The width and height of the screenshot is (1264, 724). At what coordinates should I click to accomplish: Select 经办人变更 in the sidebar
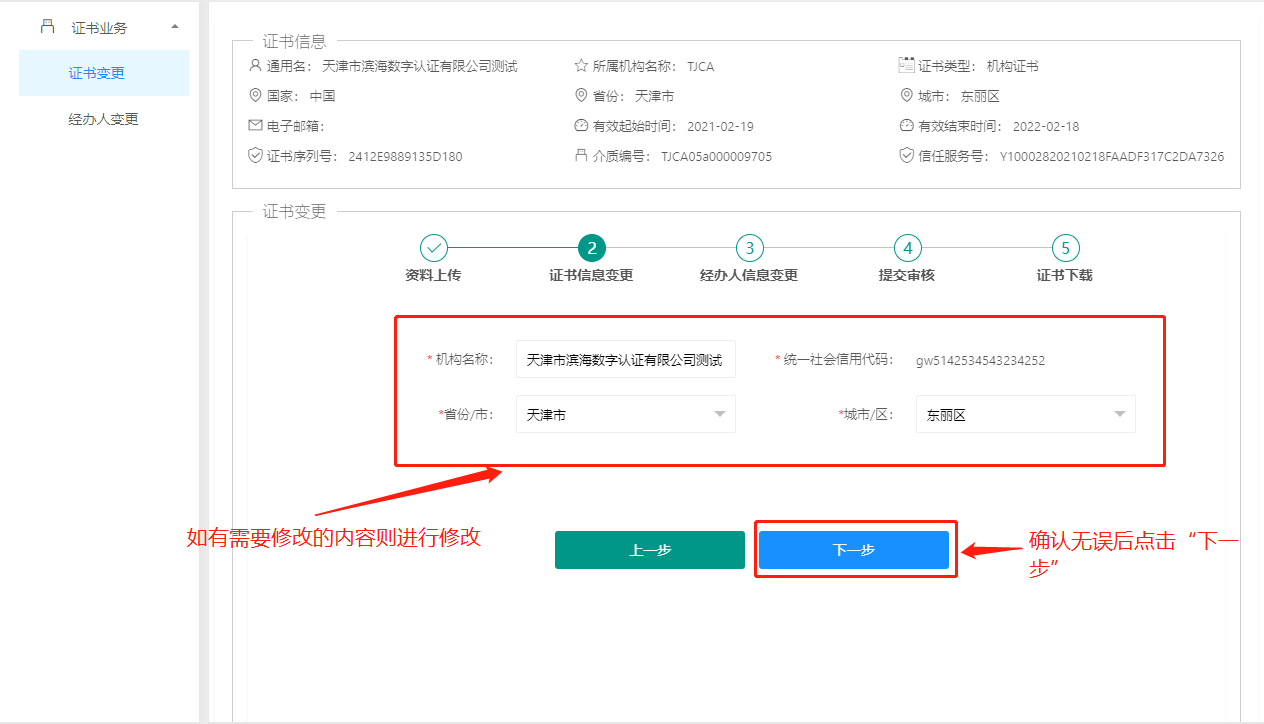pyautogui.click(x=103, y=119)
